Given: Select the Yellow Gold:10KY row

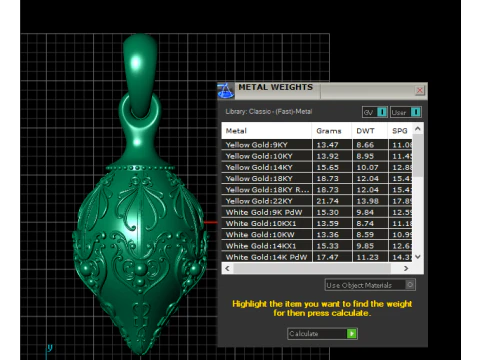Looking at the screenshot, I should tap(317, 156).
